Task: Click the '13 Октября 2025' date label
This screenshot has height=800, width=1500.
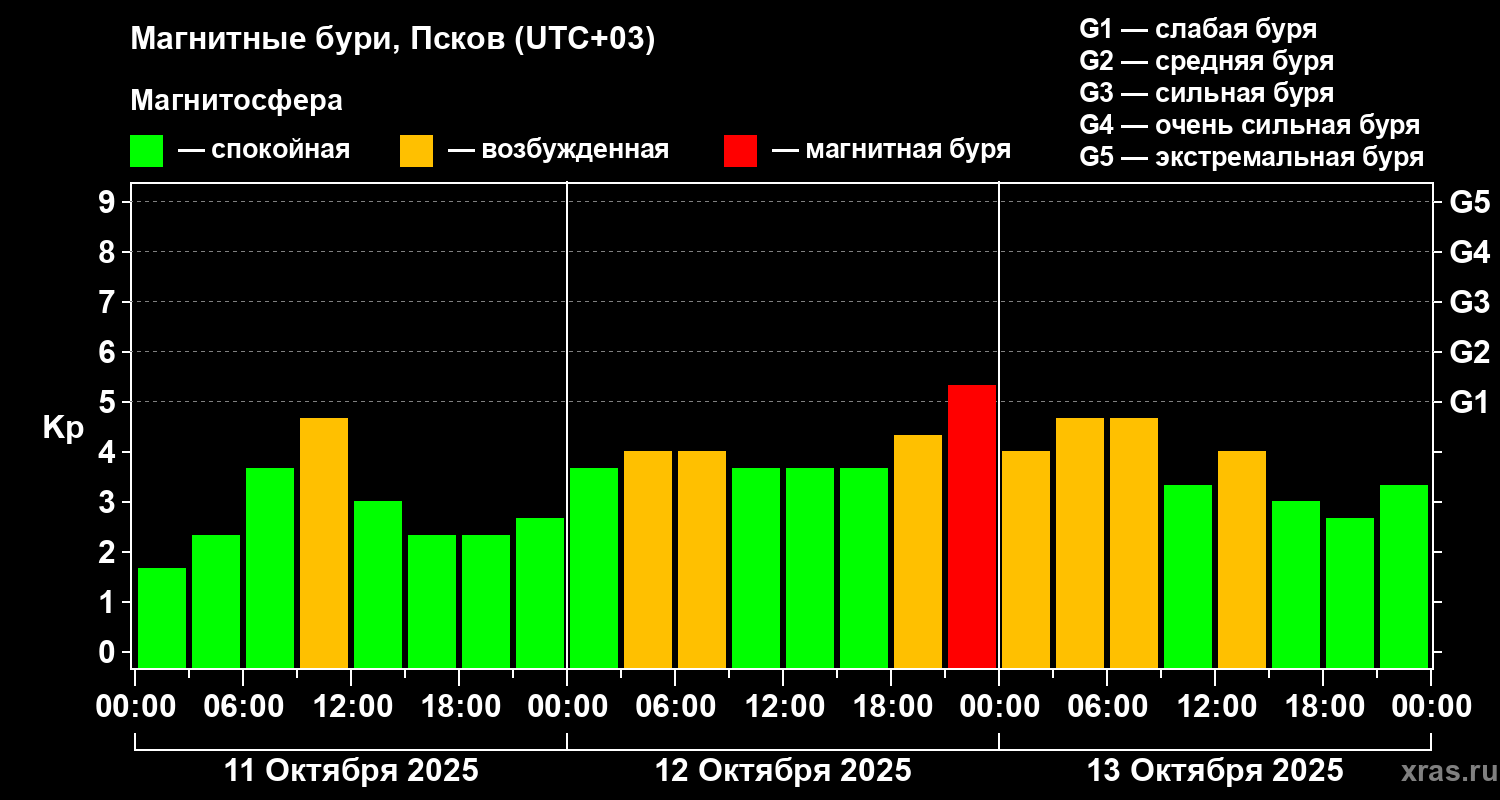Action: (x=1215, y=771)
